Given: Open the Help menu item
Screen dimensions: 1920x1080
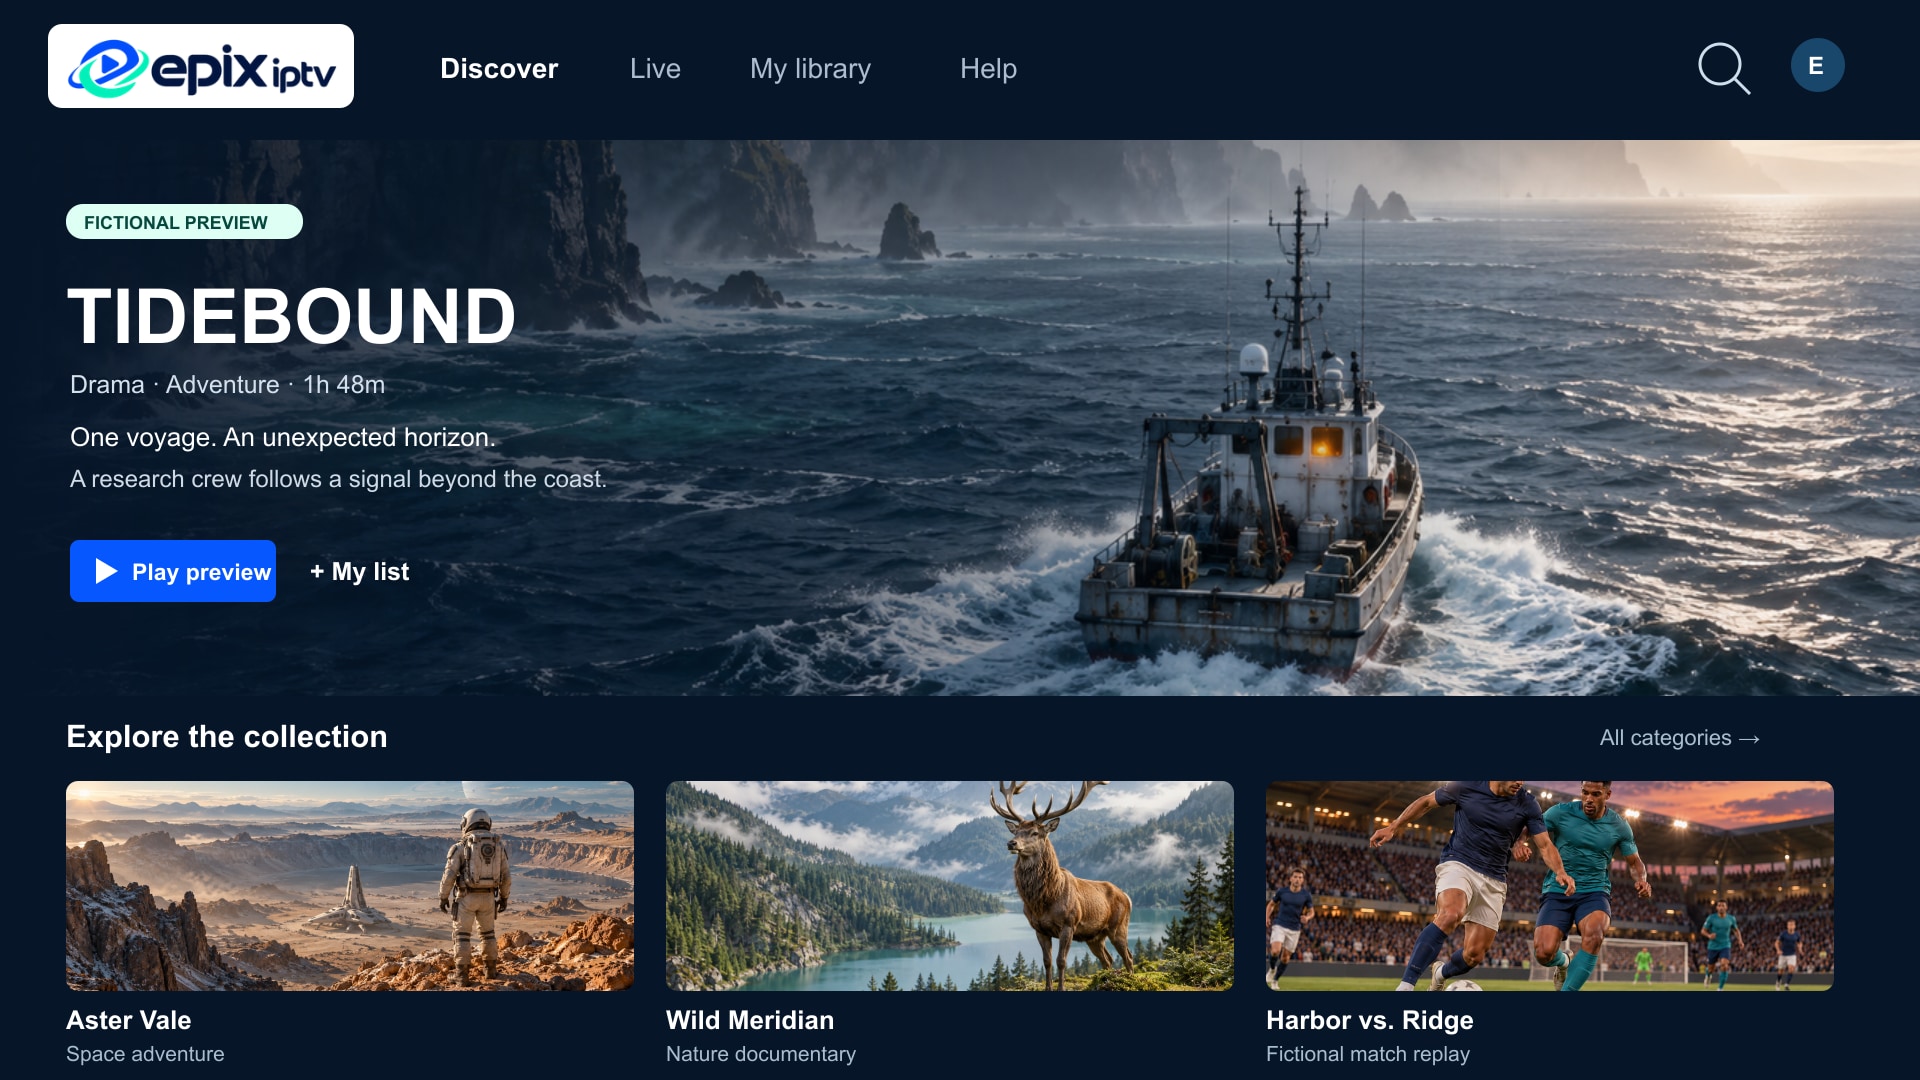Looking at the screenshot, I should (x=988, y=69).
